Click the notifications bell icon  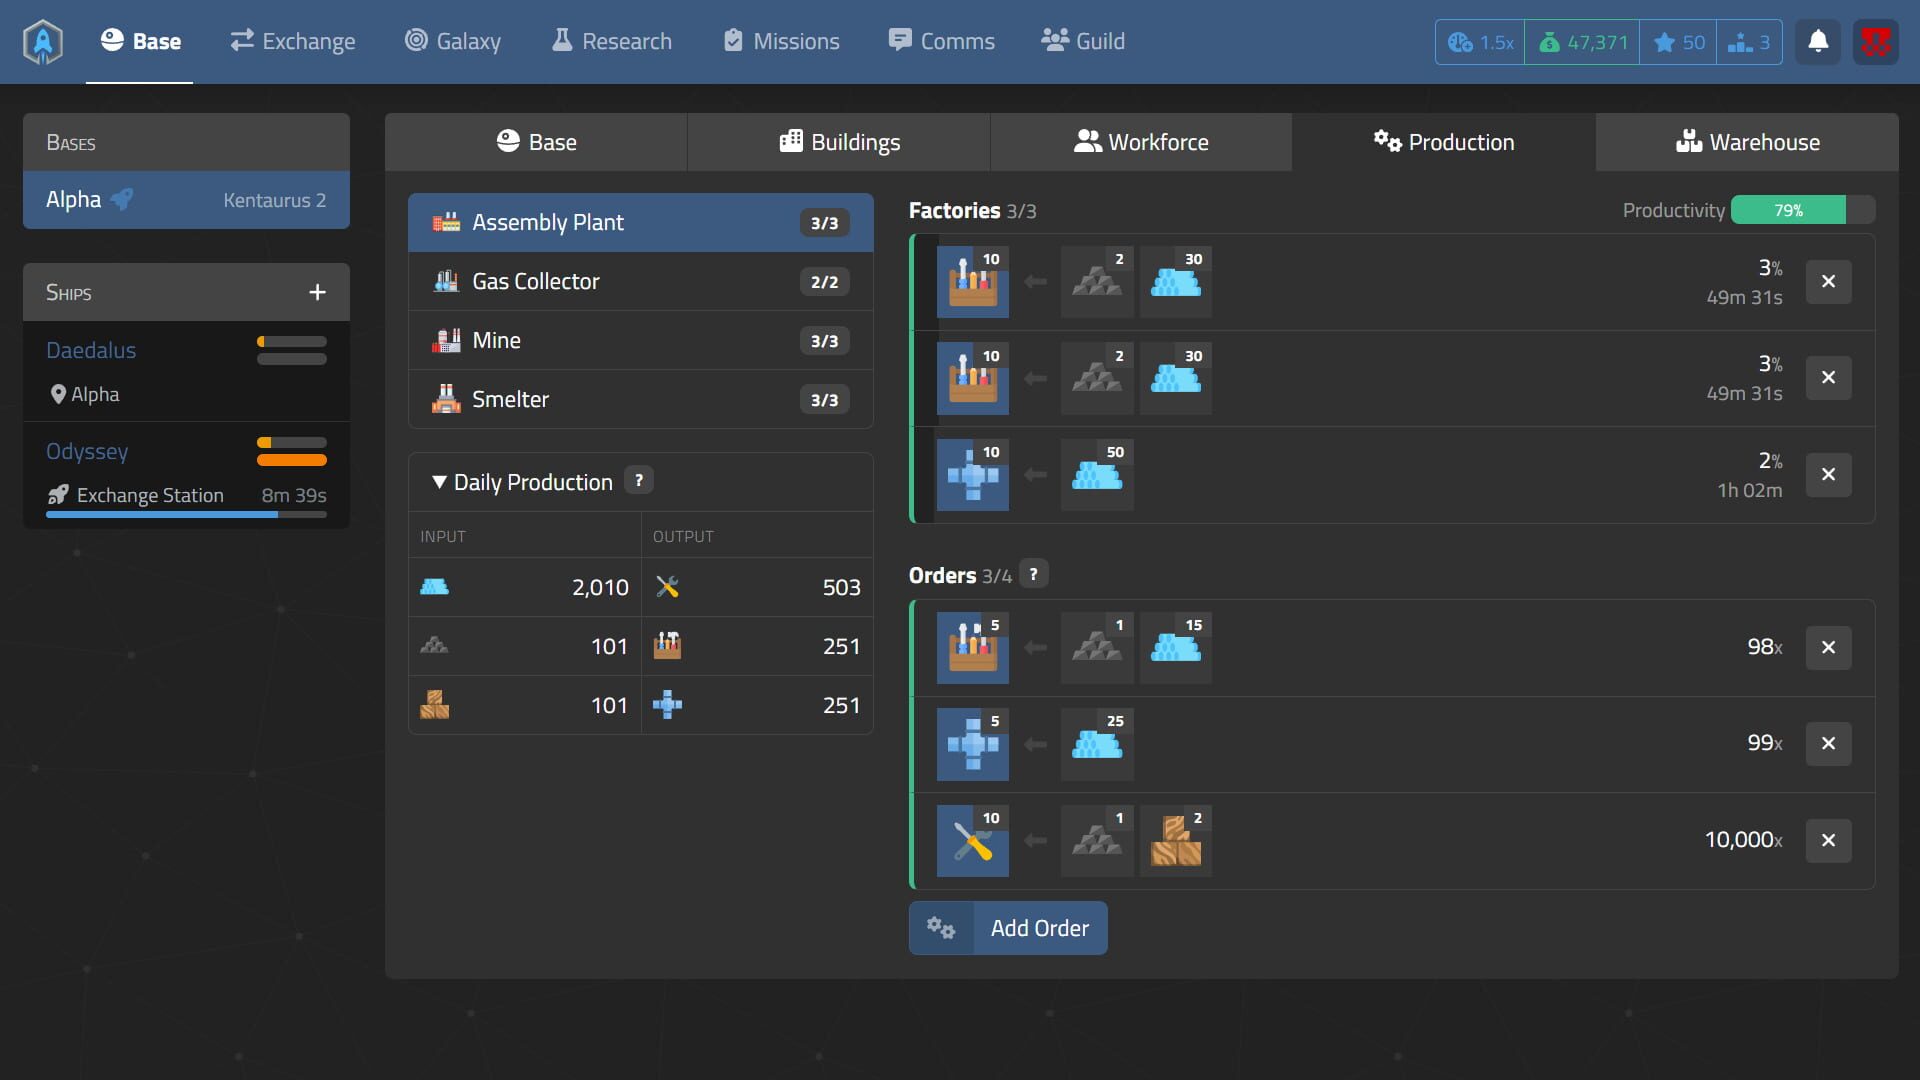pyautogui.click(x=1817, y=42)
